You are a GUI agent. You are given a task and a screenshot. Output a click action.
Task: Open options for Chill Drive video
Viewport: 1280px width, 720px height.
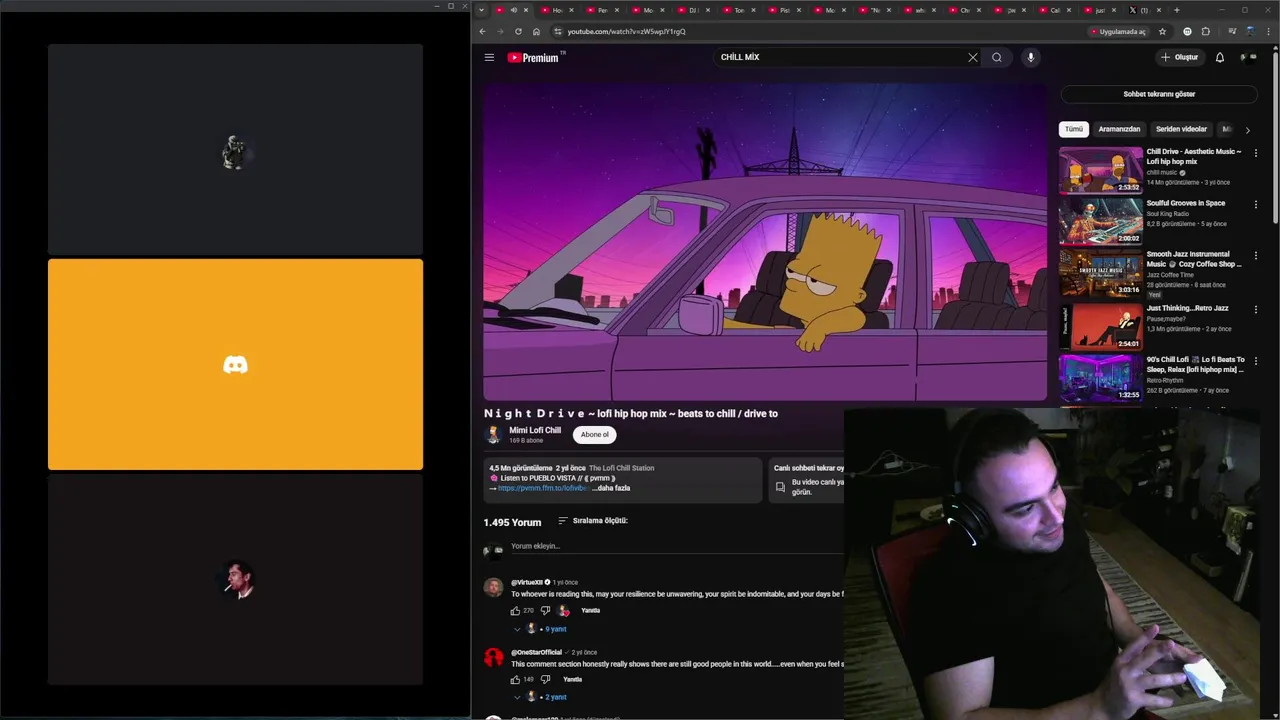(1255, 153)
